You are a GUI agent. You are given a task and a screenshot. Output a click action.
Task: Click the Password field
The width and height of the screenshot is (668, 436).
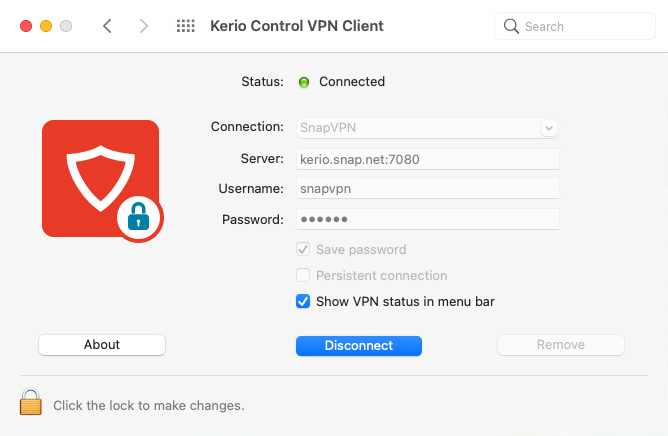(x=428, y=219)
